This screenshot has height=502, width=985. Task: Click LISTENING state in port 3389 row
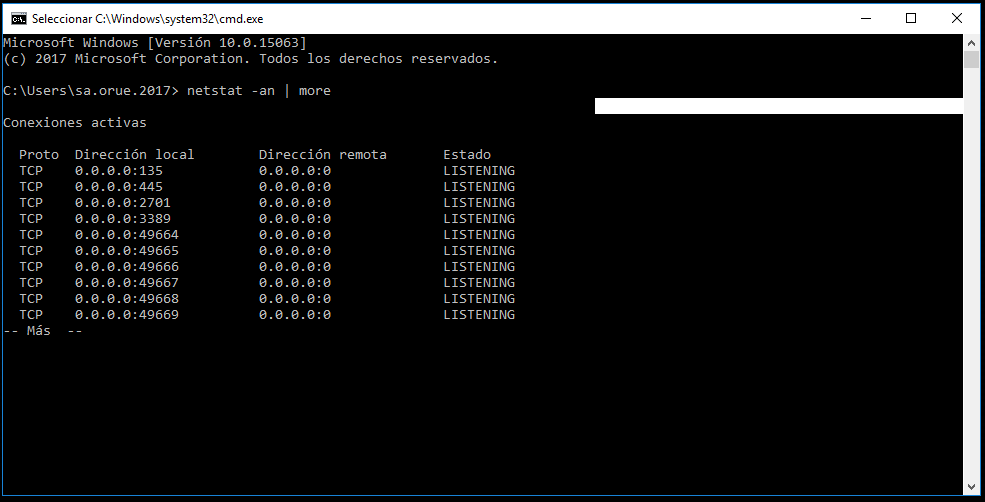point(479,219)
